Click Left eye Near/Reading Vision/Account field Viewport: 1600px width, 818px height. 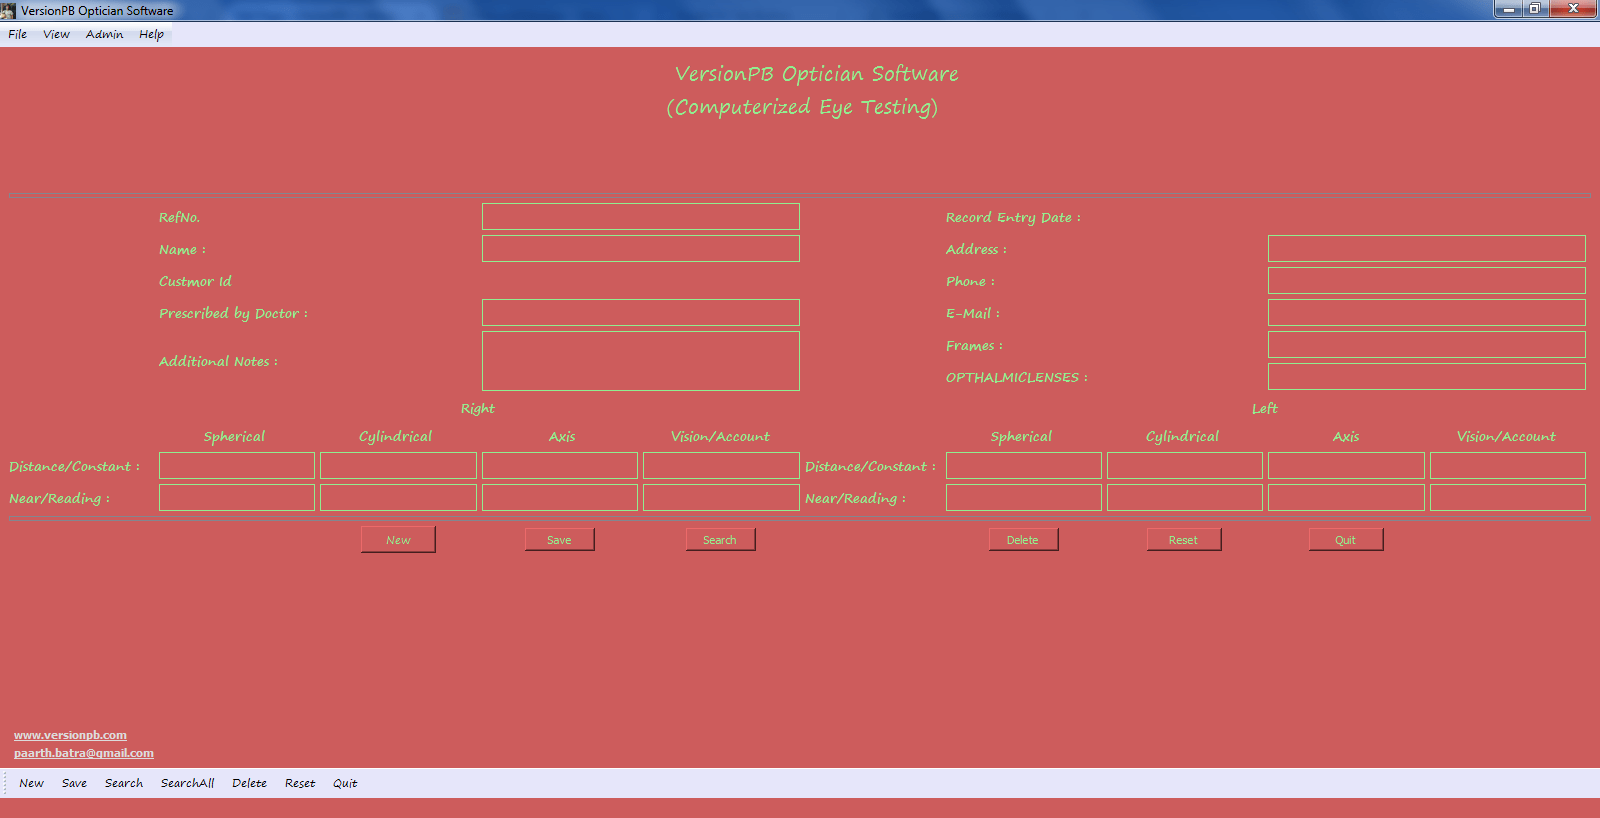point(1508,498)
